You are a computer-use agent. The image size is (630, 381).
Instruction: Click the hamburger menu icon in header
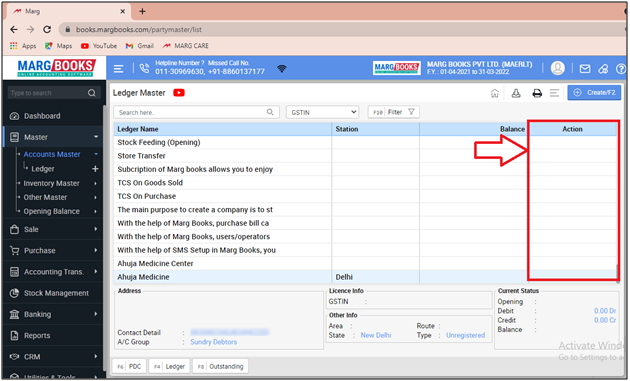click(118, 69)
